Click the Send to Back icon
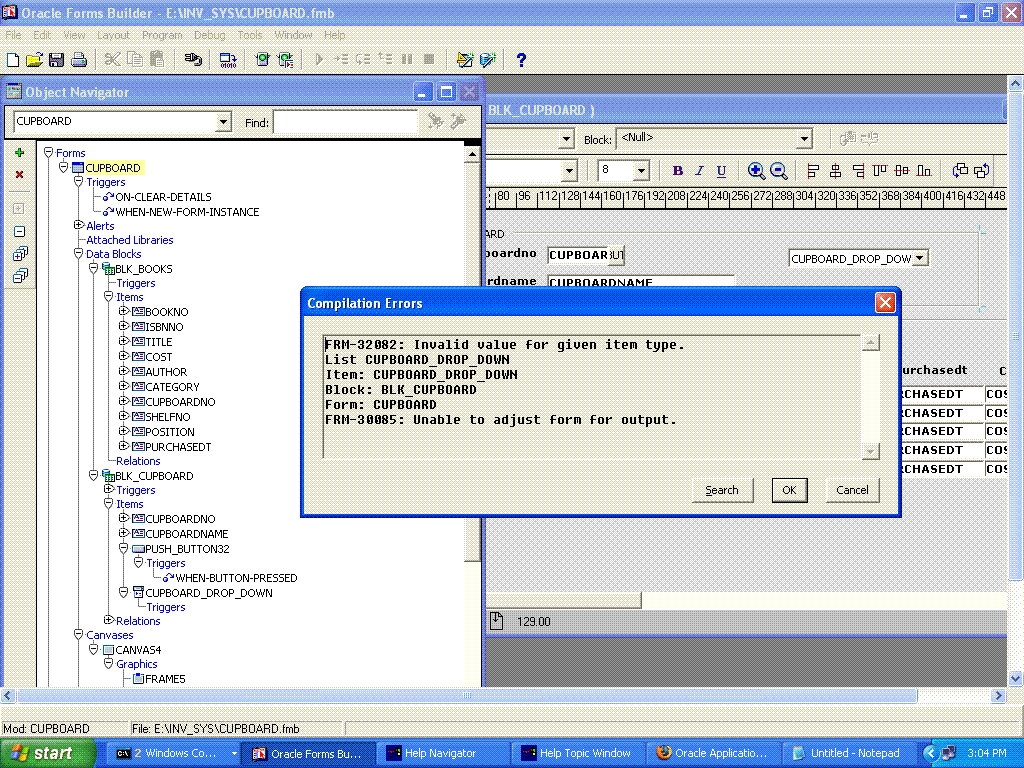The width and height of the screenshot is (1024, 768). tap(982, 171)
